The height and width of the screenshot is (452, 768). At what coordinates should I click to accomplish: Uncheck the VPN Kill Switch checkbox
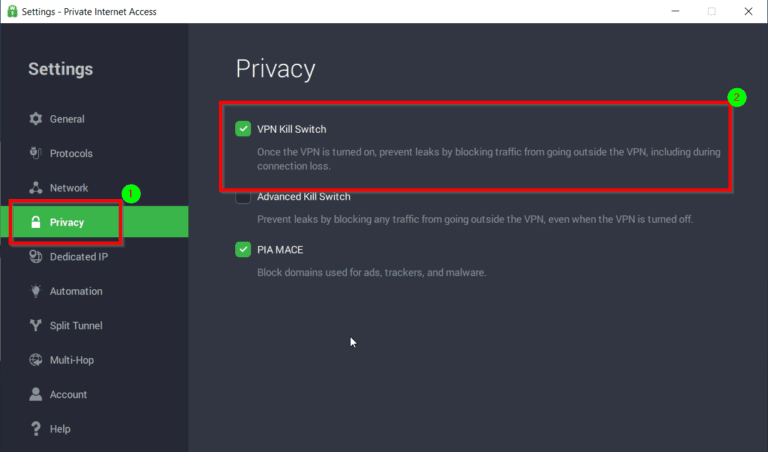click(x=243, y=129)
